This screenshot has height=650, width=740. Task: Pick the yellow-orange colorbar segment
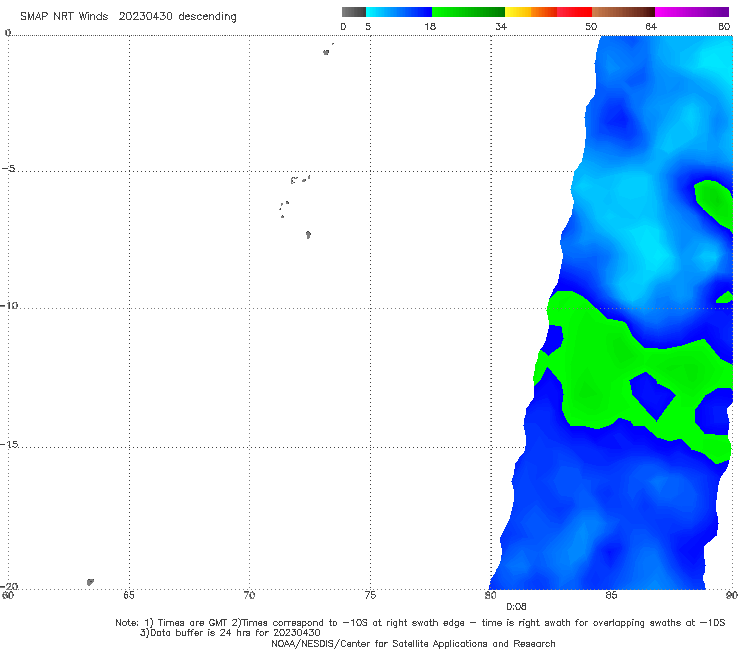pos(530,12)
